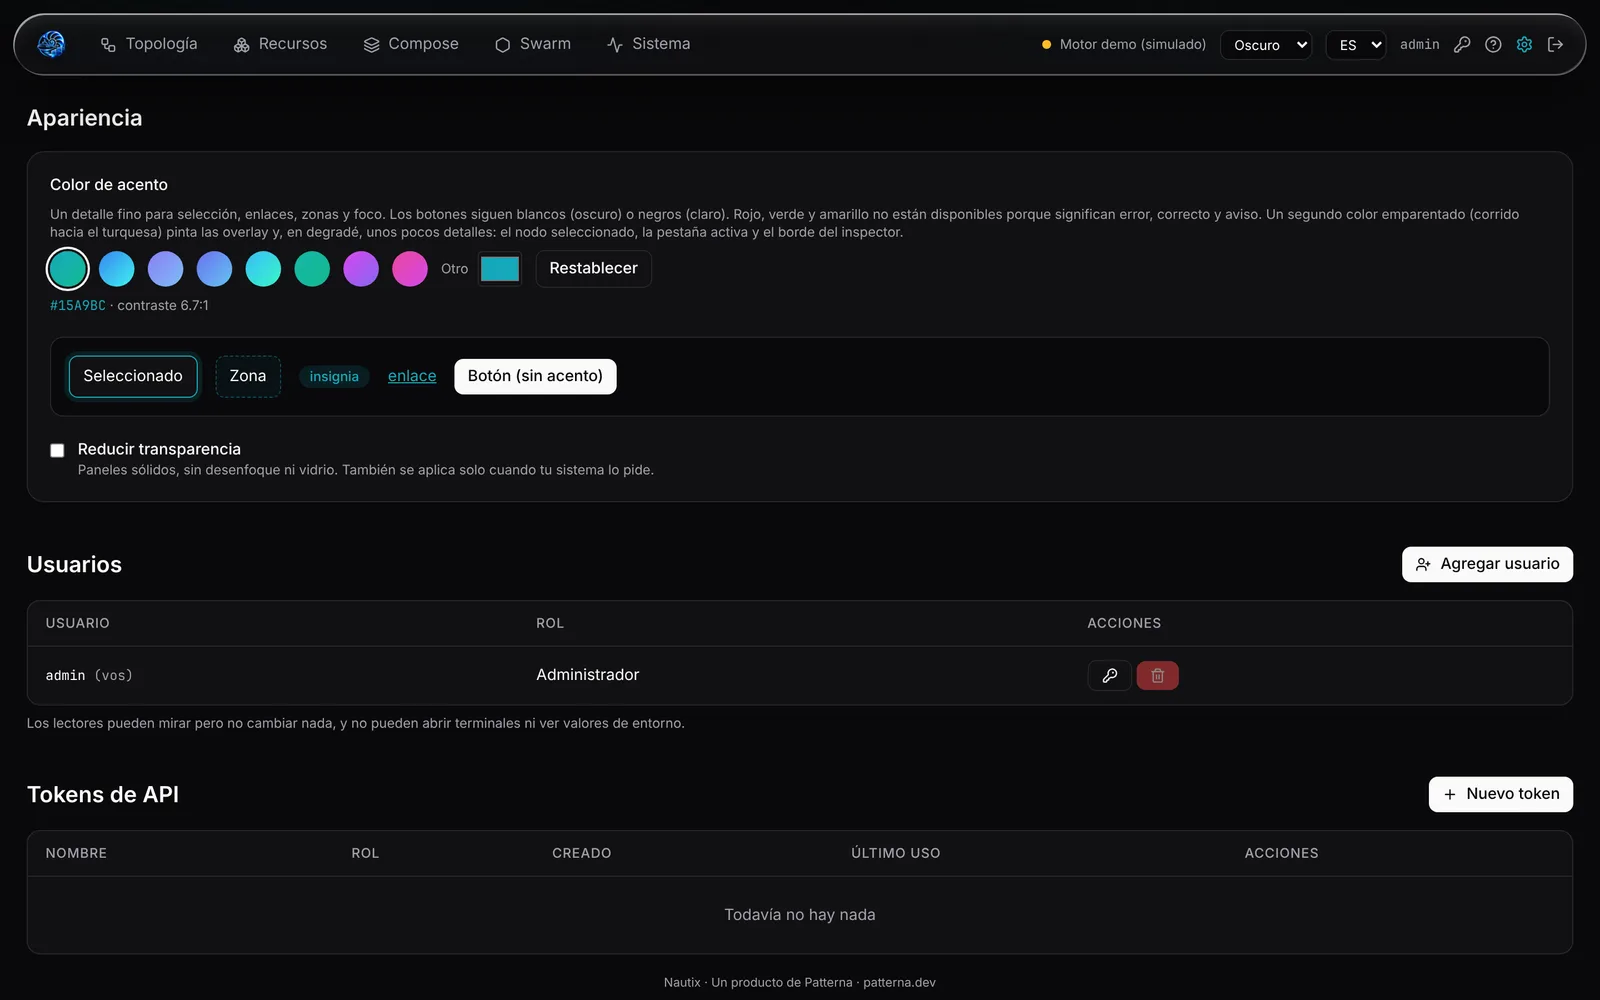This screenshot has width=1600, height=1000.
Task: Click the Nautix logo icon
Action: click(51, 44)
